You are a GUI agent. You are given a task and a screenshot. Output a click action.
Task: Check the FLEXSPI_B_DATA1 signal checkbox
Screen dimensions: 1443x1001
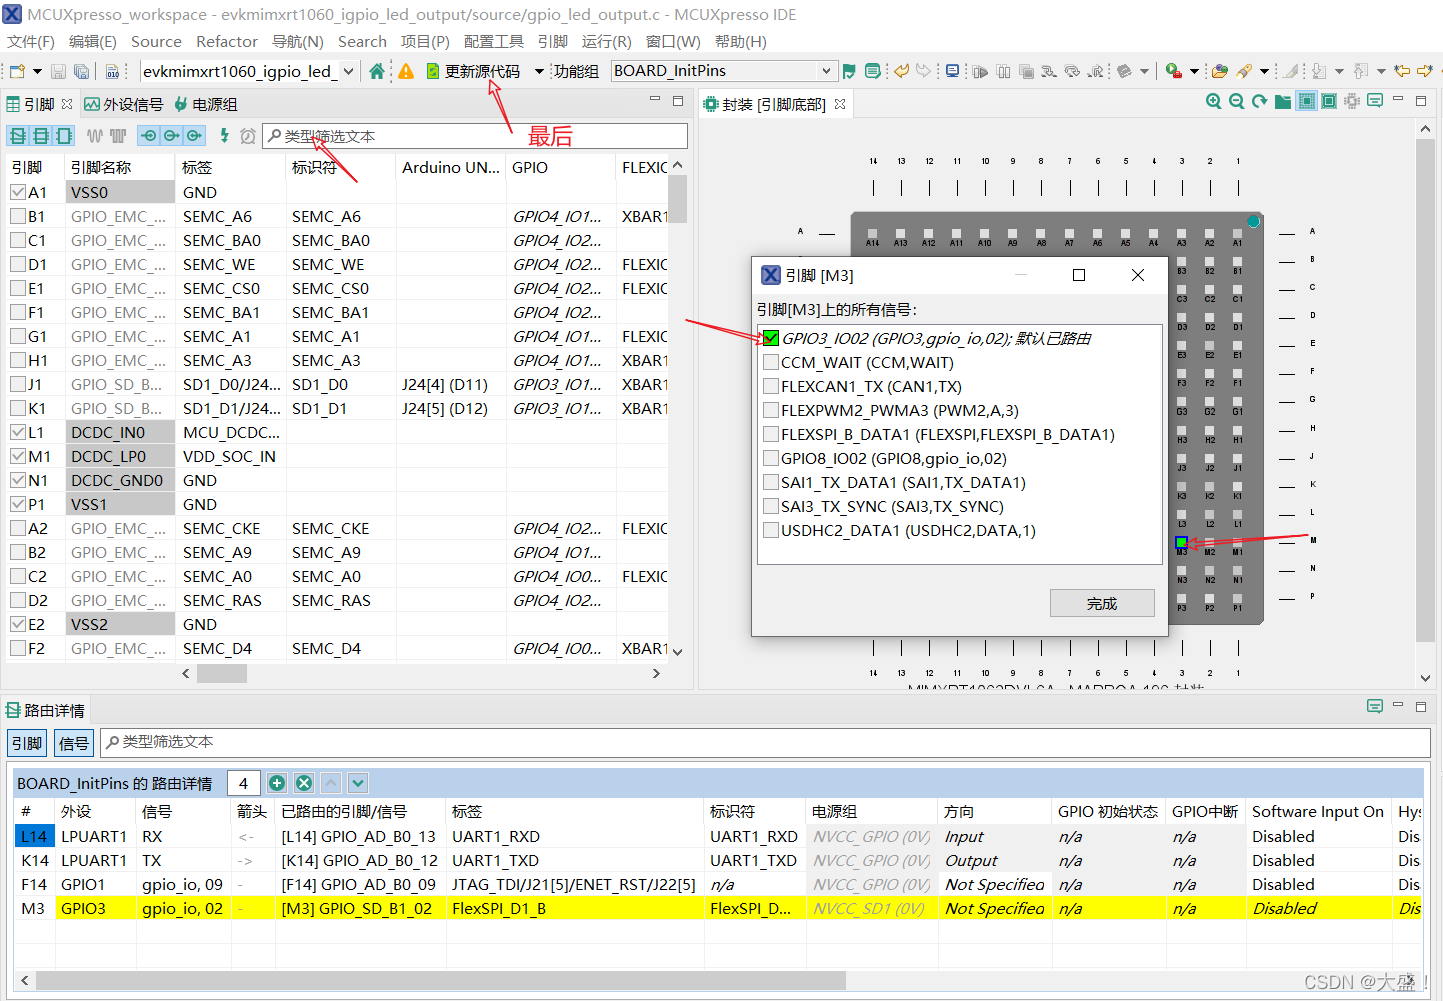(770, 434)
